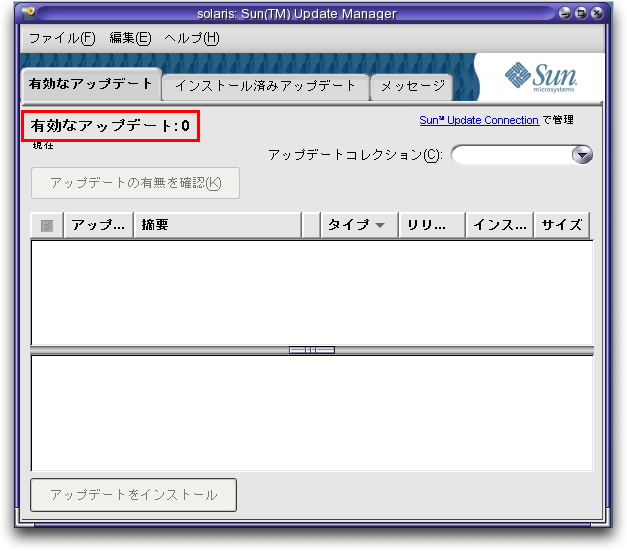Sort by the リリ... column header

coord(432,225)
